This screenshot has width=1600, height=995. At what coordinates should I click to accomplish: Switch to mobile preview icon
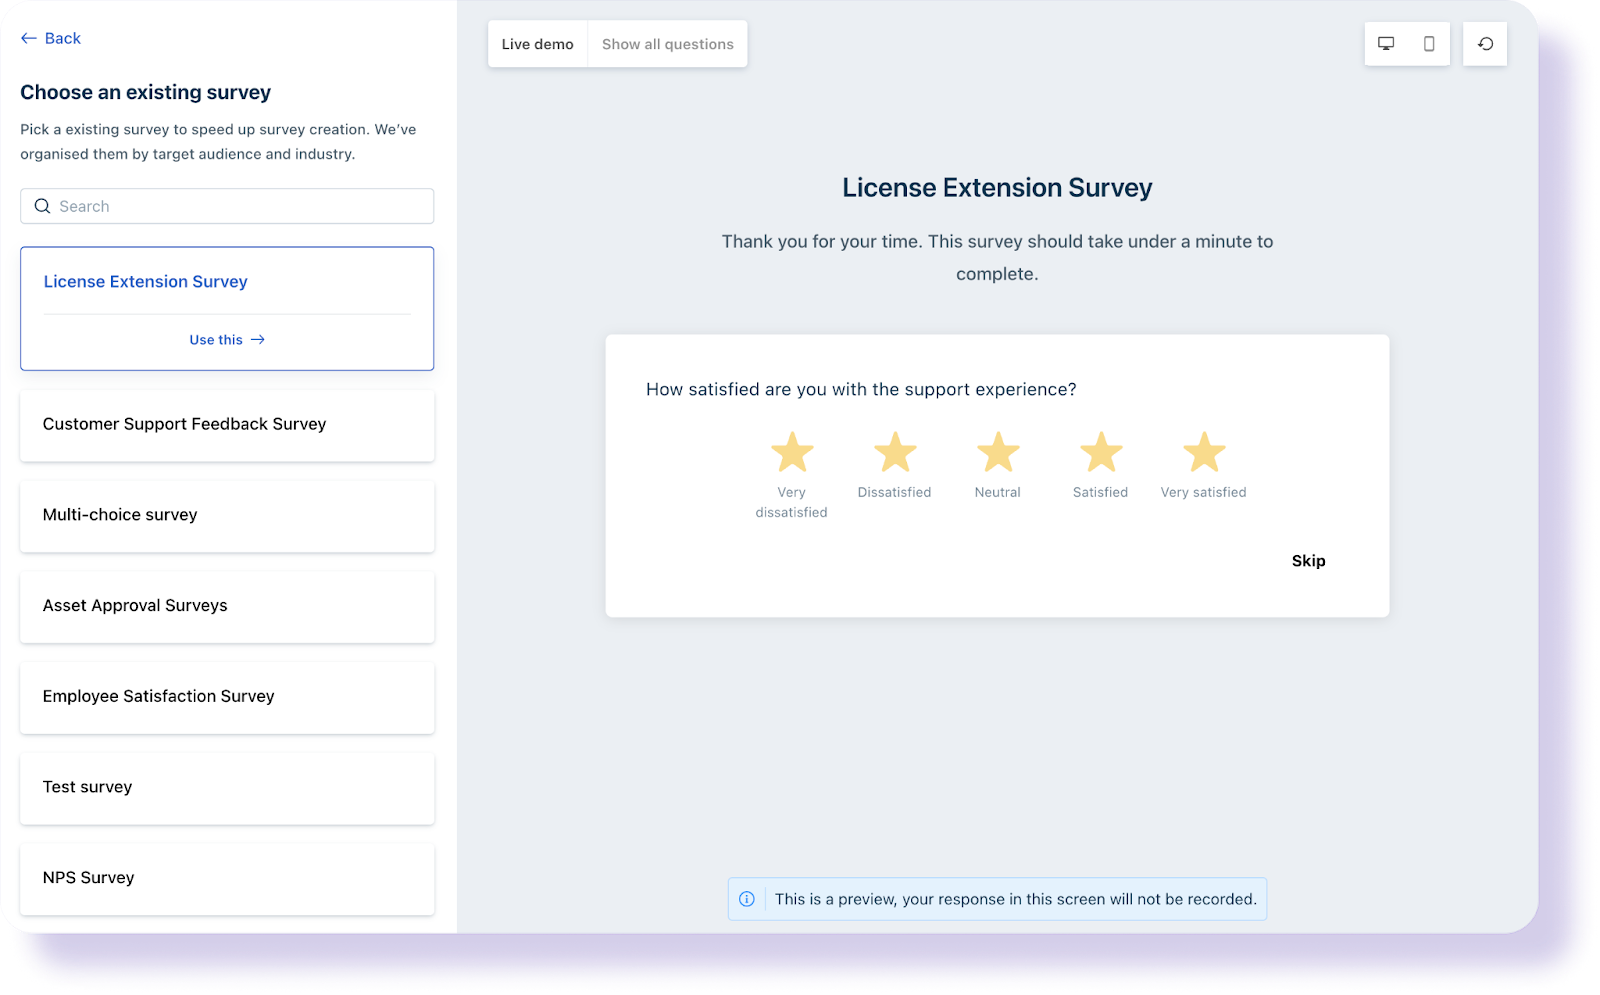pyautogui.click(x=1429, y=44)
